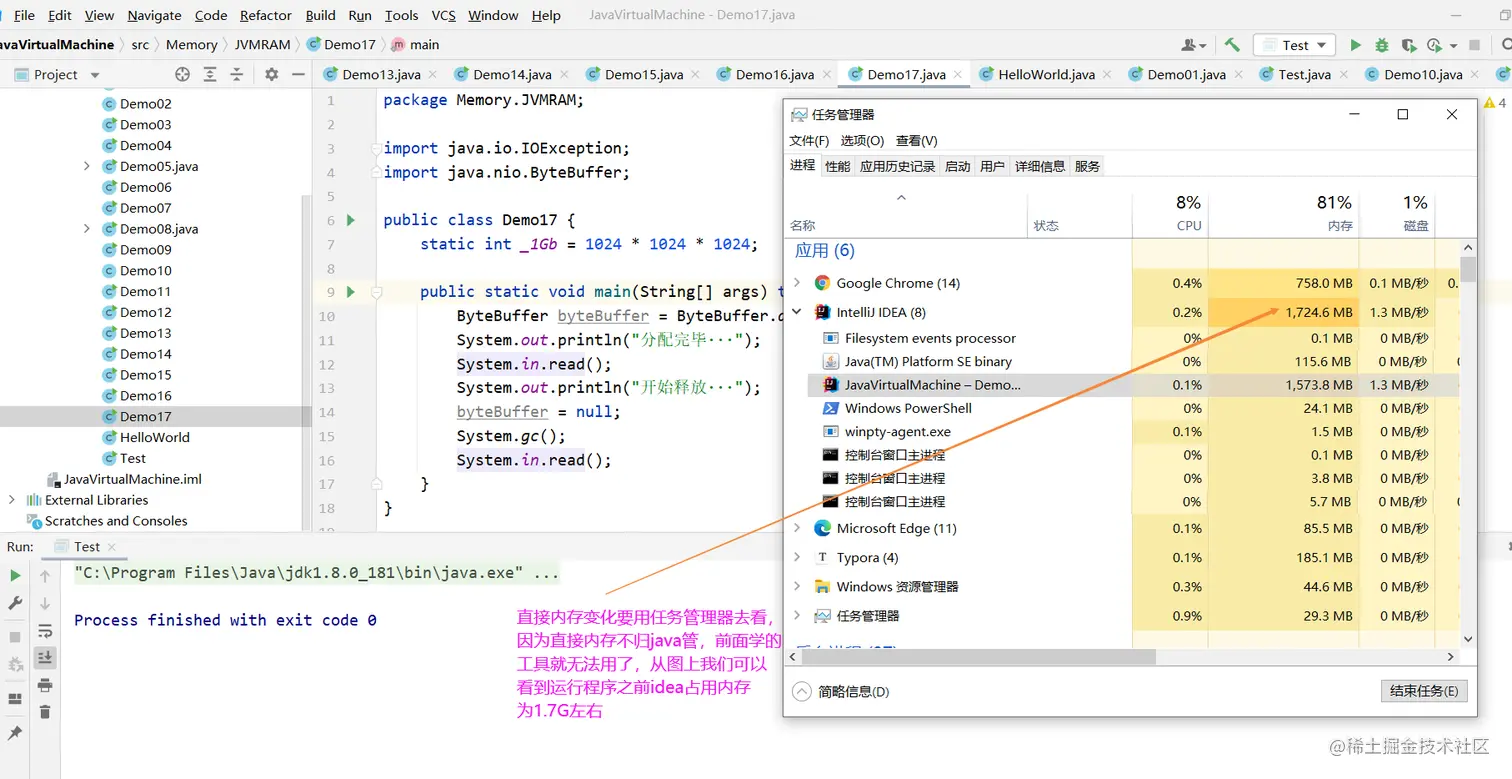Click Task Manager horizontal scrollbar thumb

tap(979, 657)
